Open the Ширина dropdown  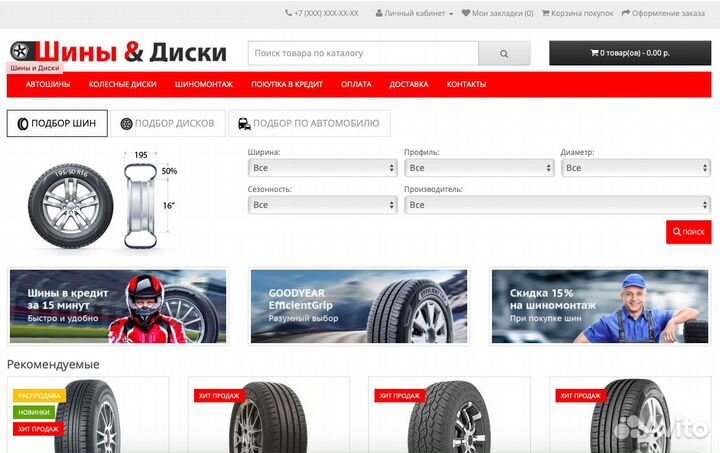(322, 168)
